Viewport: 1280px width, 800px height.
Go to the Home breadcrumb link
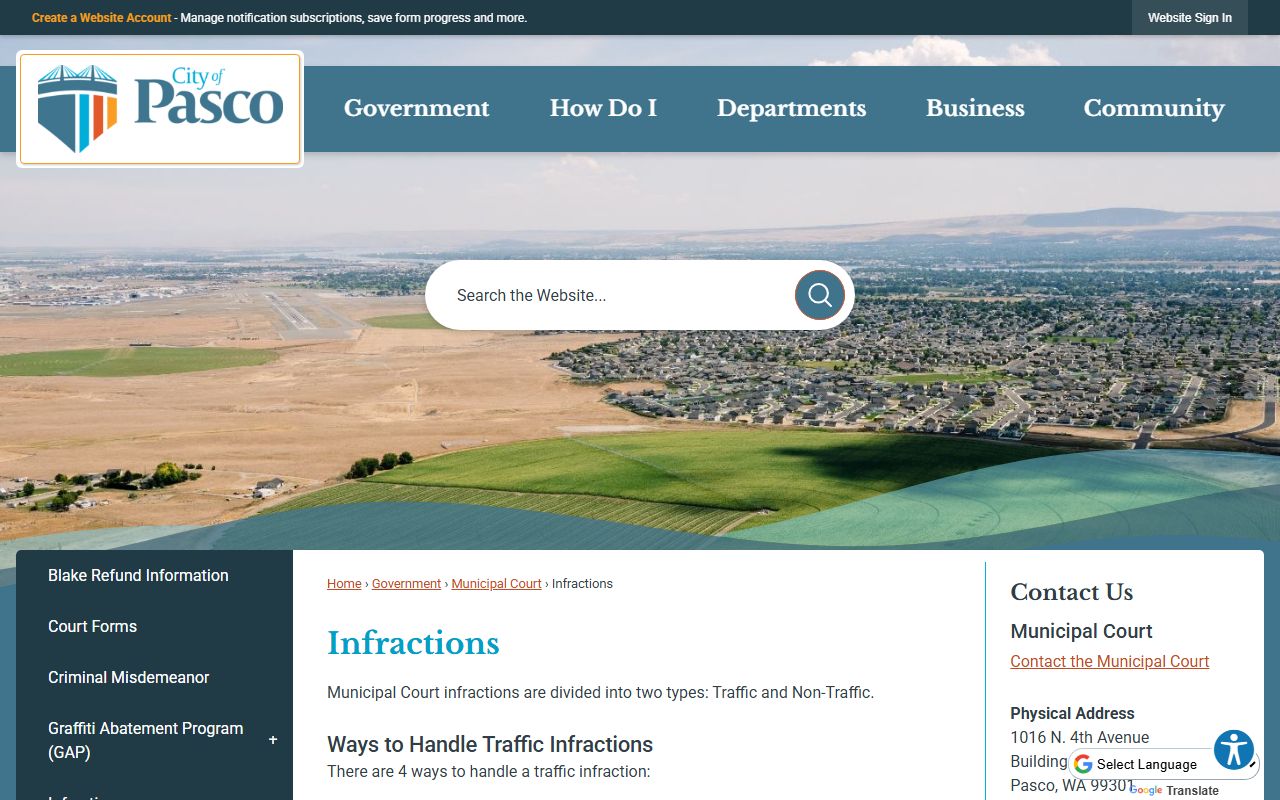point(344,584)
